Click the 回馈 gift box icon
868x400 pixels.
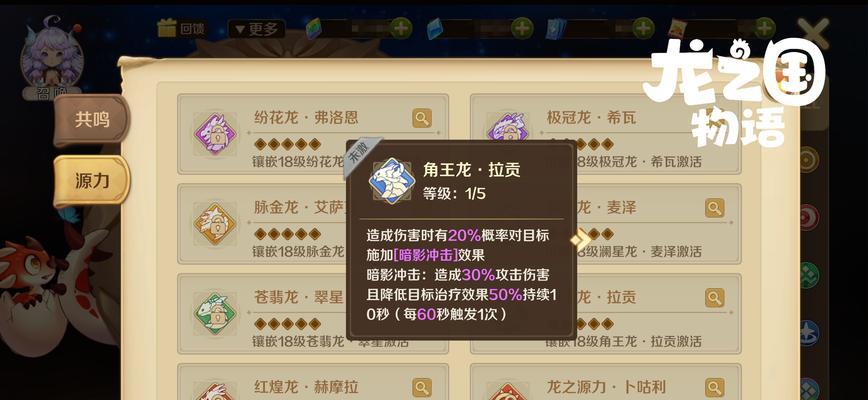click(167, 28)
